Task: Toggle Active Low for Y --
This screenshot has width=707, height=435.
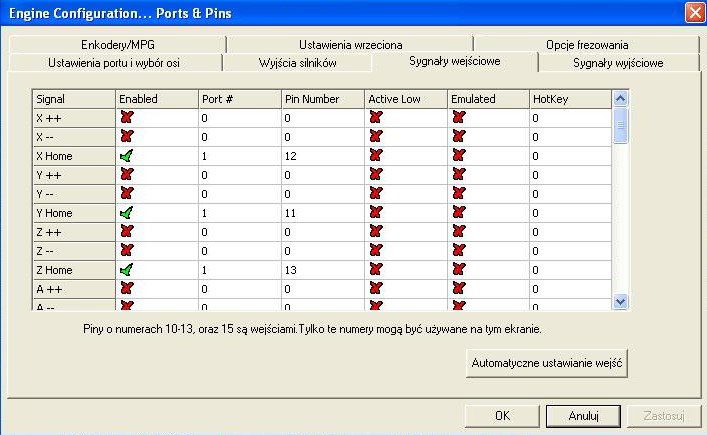Action: pyautogui.click(x=376, y=193)
